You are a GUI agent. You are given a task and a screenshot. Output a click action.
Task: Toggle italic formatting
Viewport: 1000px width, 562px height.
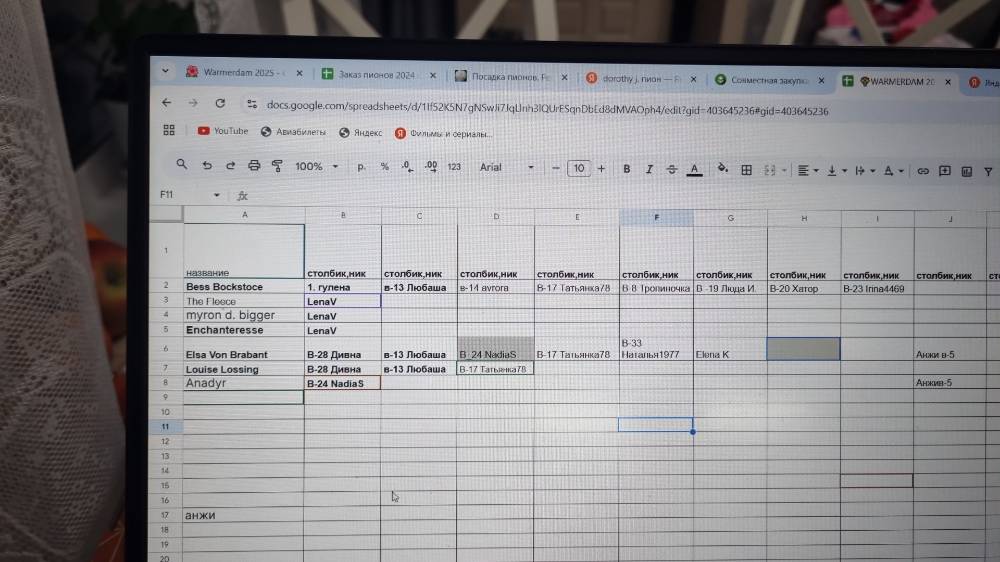(649, 170)
